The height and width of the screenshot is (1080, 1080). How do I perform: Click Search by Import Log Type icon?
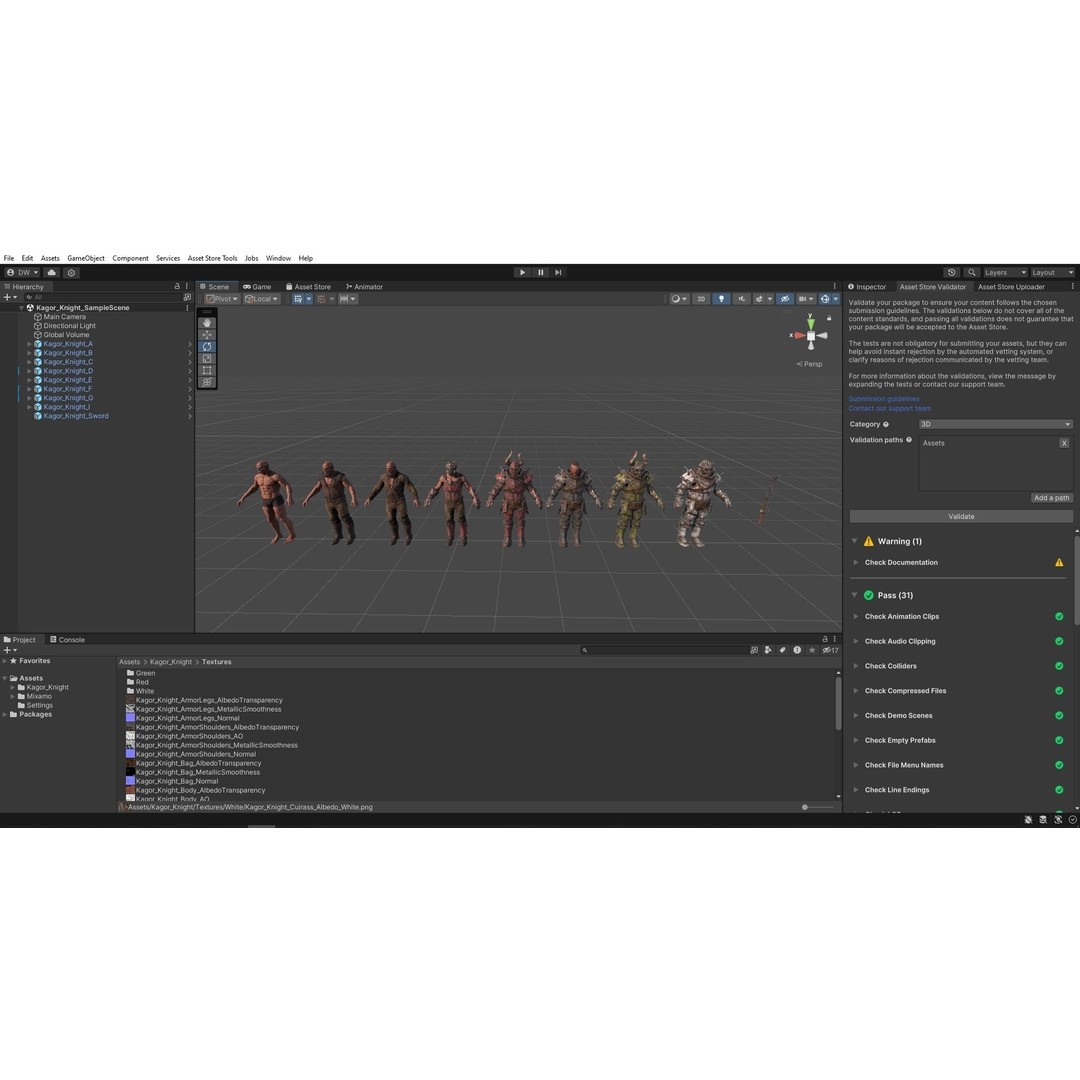(797, 650)
